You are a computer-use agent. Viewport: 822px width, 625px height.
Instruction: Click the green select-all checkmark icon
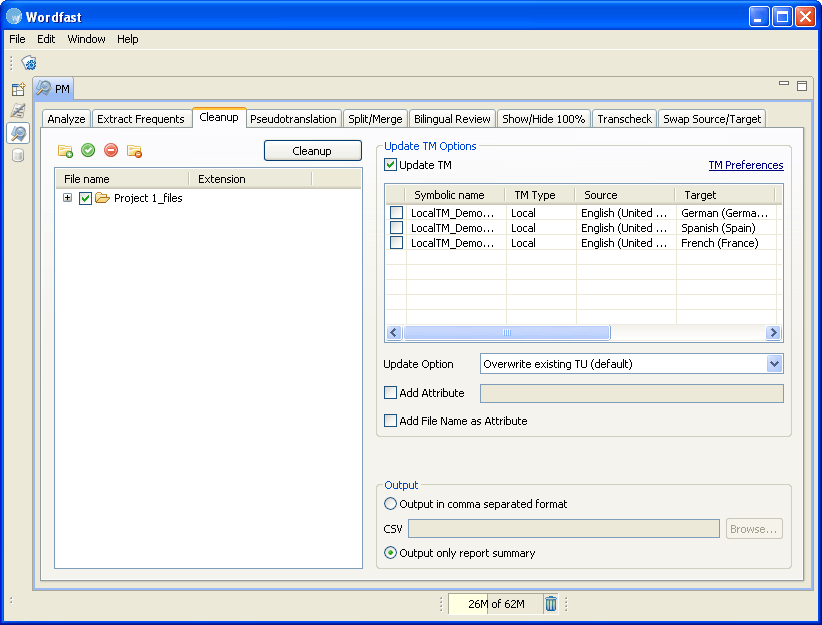pyautogui.click(x=88, y=150)
